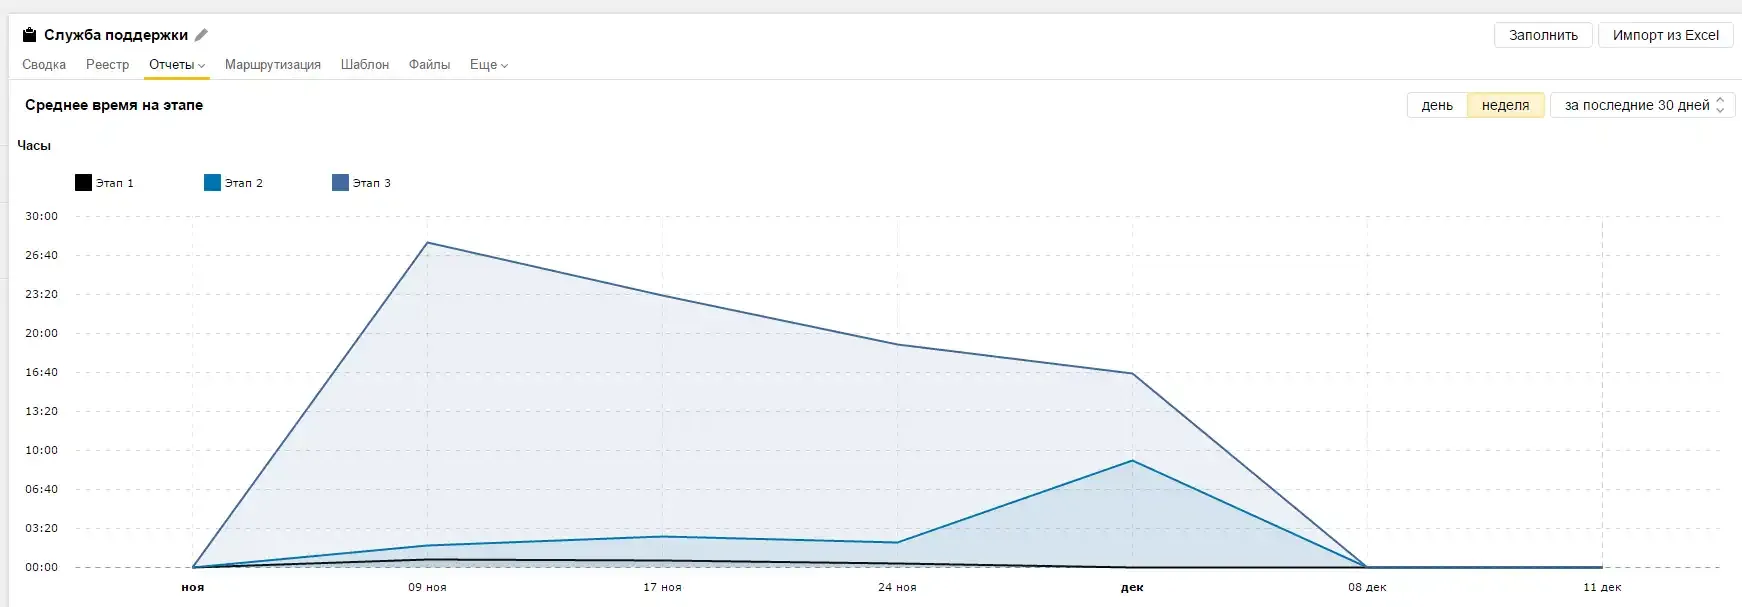Toggle the Этап 2 blue legend swatch
Screen dimensions: 1742x607
[212, 182]
